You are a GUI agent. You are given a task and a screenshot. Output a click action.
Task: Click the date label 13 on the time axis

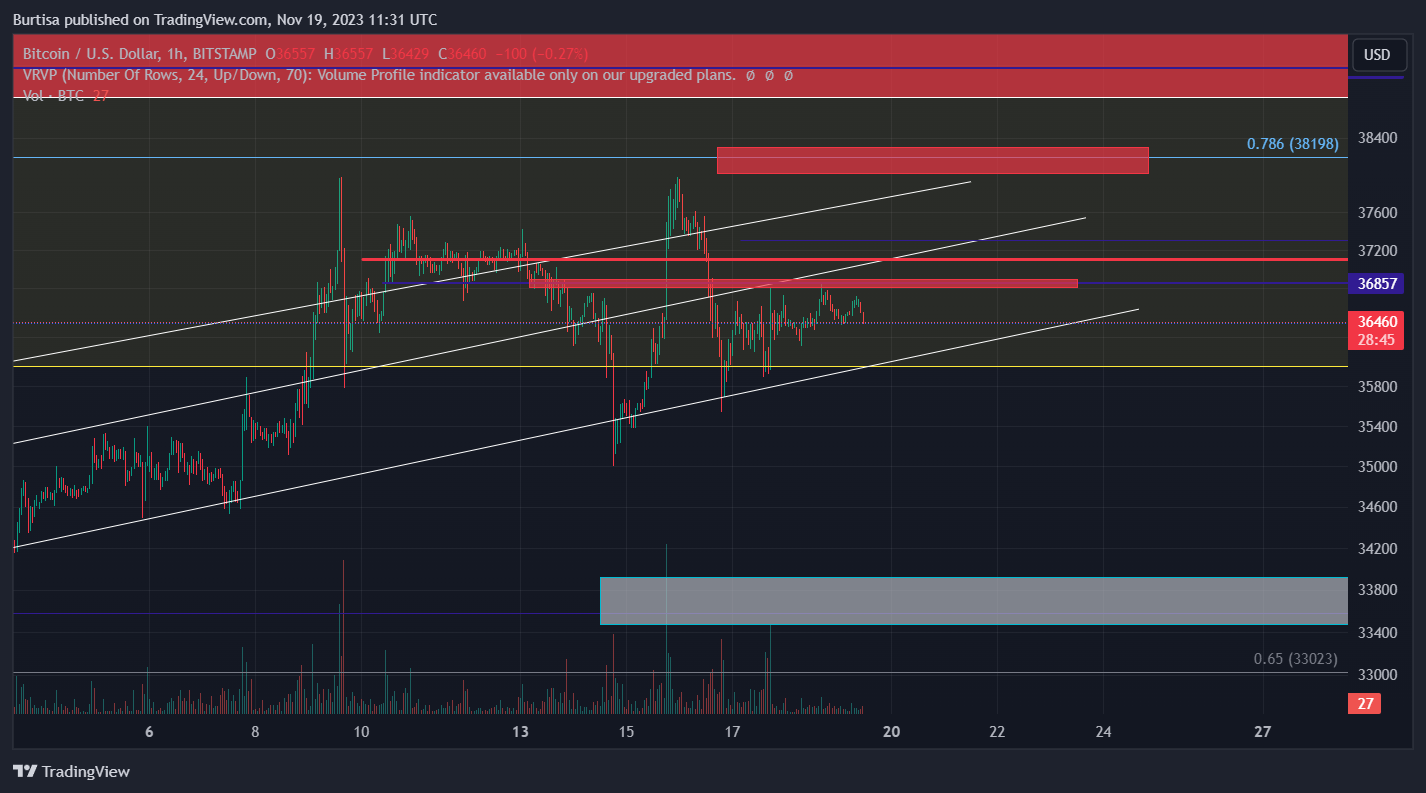pyautogui.click(x=520, y=732)
